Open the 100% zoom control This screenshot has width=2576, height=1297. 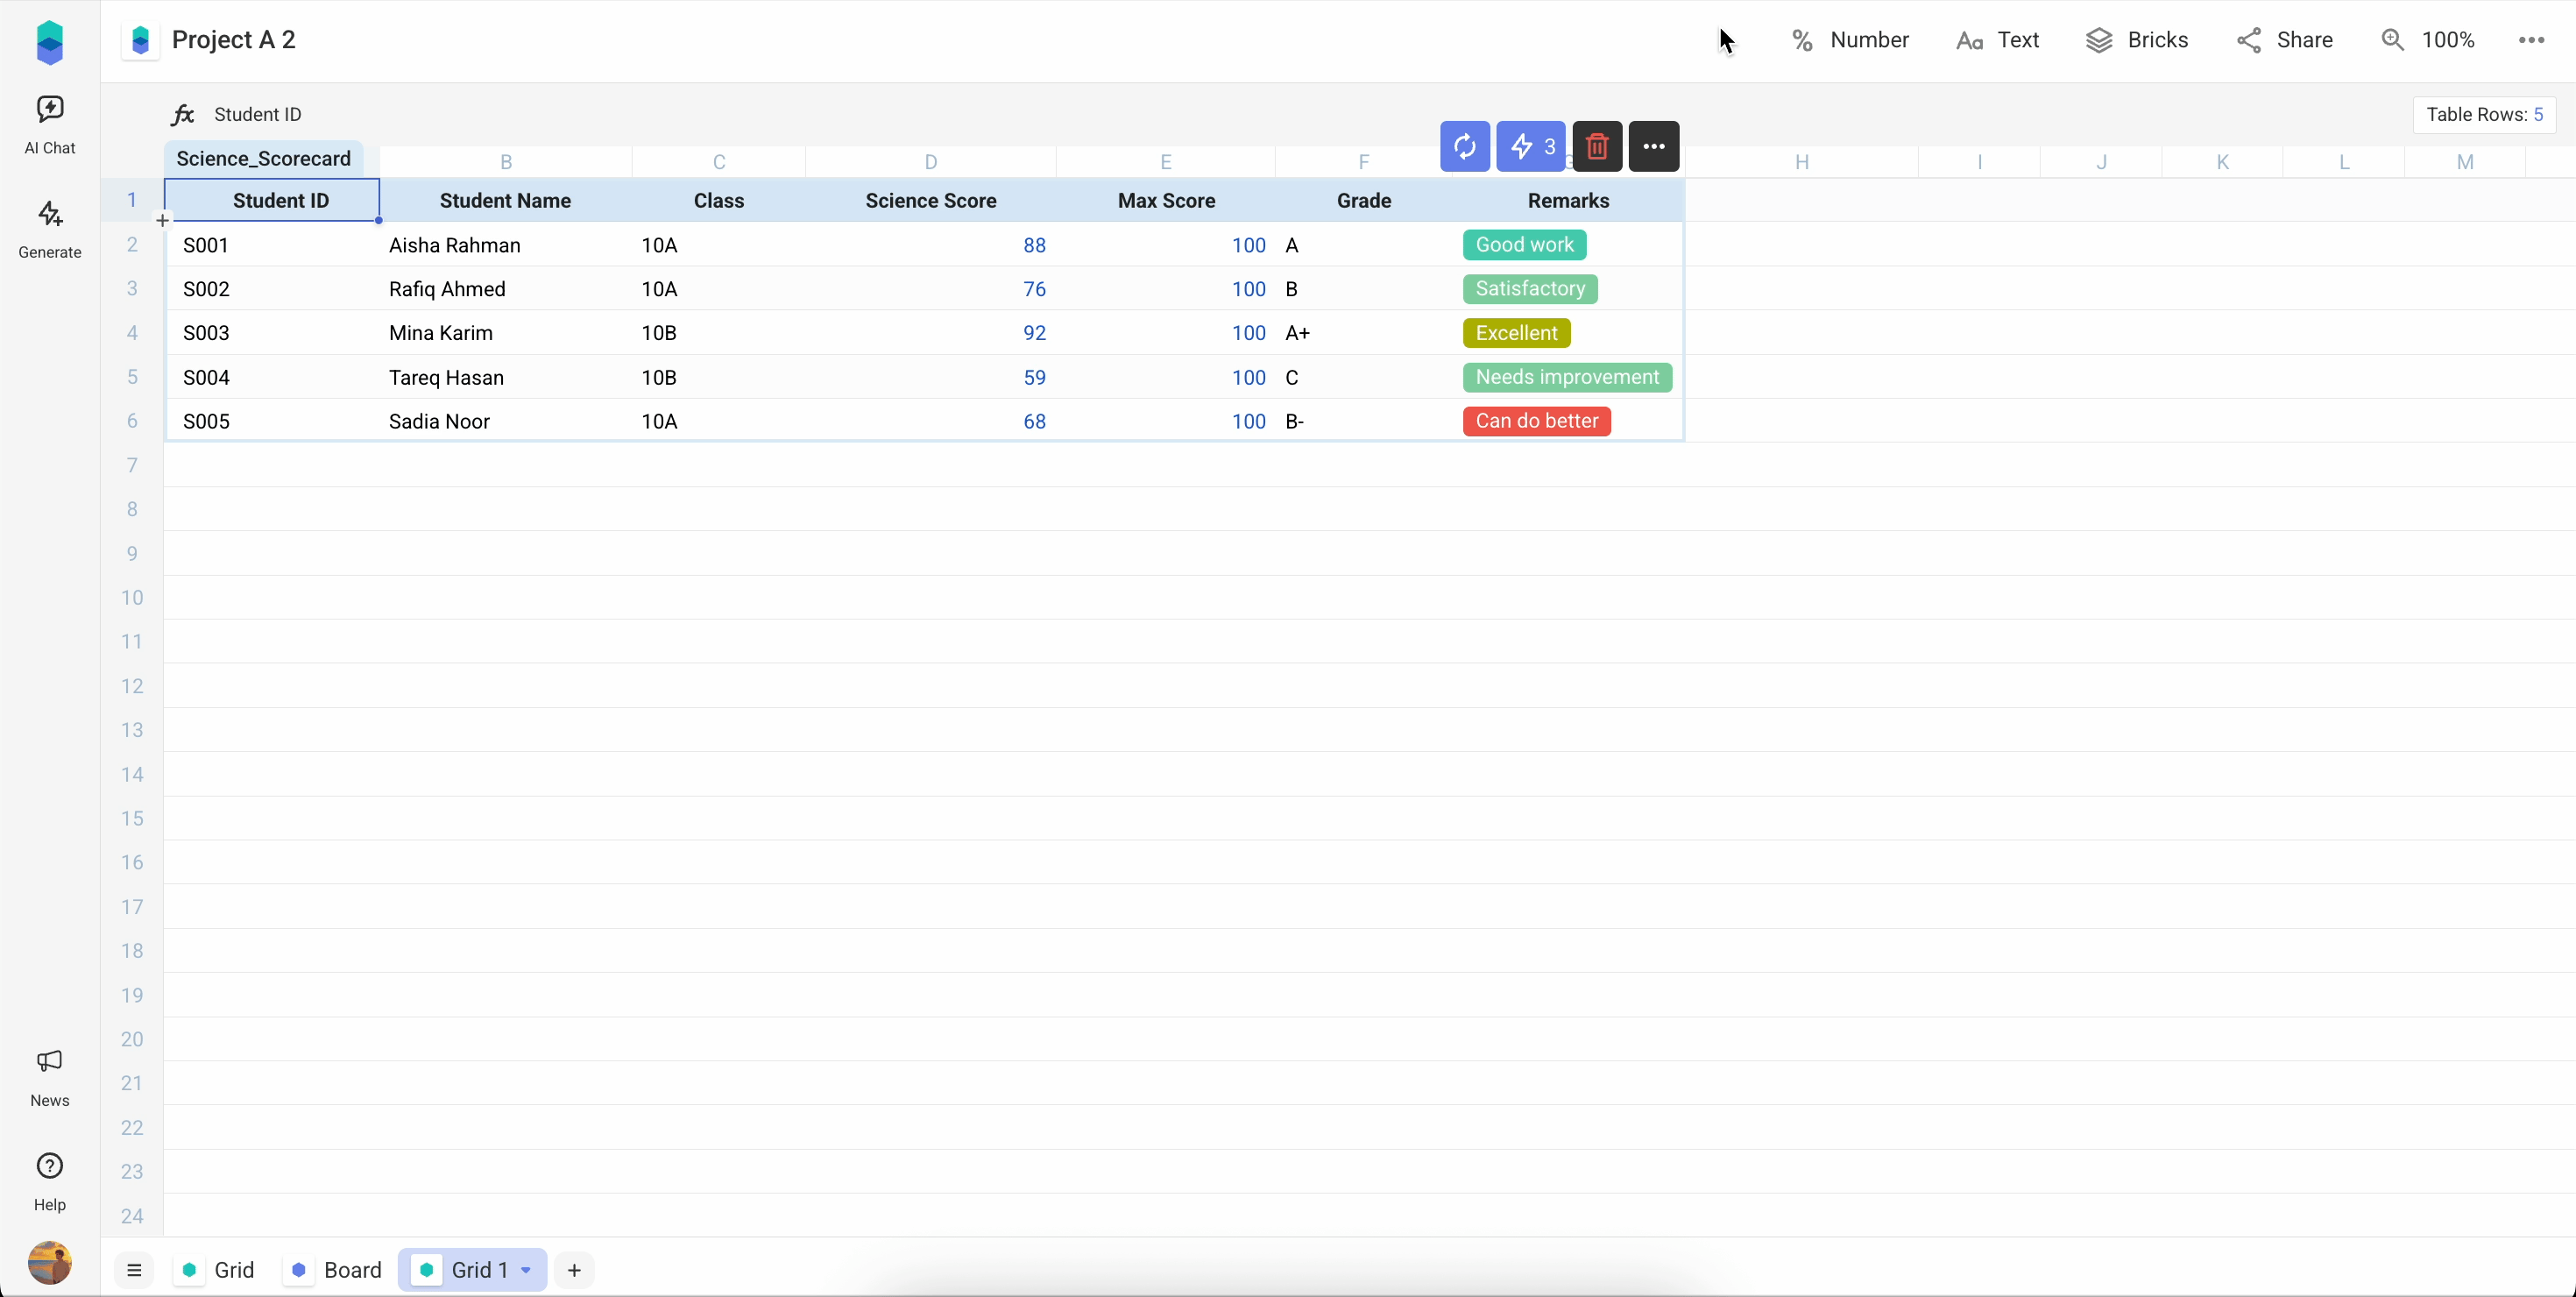click(x=2427, y=40)
